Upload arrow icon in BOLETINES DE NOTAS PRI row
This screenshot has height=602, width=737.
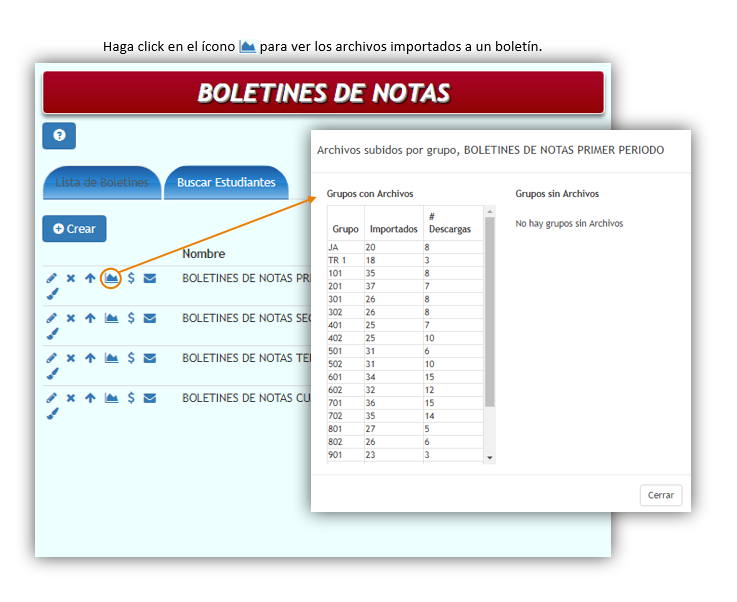point(90,278)
